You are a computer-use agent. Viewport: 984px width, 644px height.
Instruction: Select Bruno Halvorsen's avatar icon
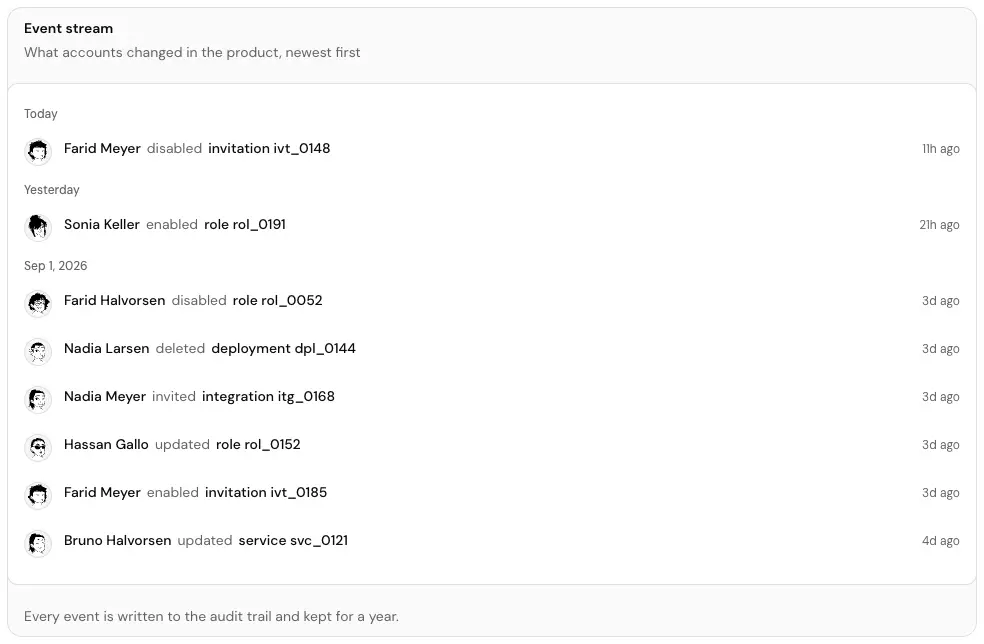pos(38,544)
